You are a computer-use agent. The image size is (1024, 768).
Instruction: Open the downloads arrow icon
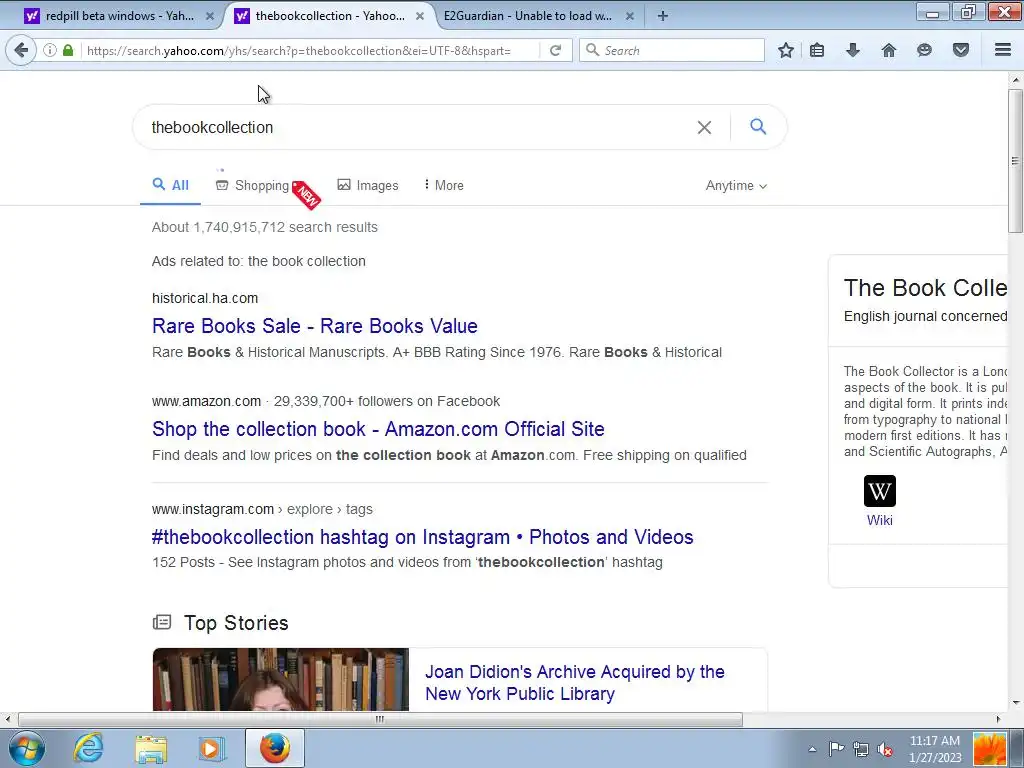point(853,50)
